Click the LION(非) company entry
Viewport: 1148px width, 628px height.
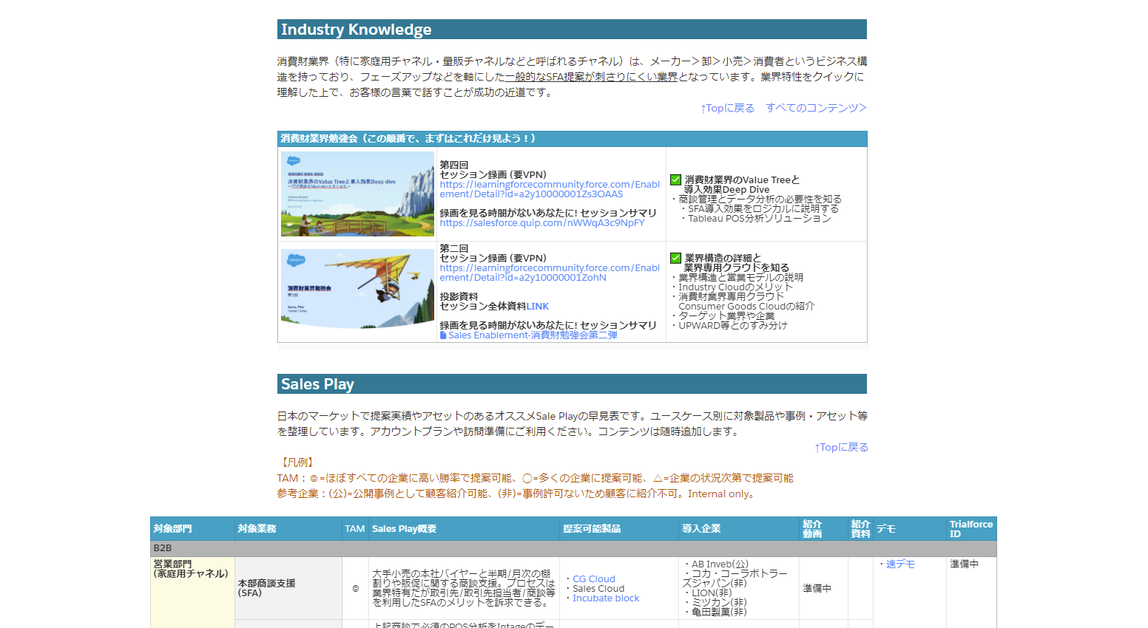tap(711, 593)
